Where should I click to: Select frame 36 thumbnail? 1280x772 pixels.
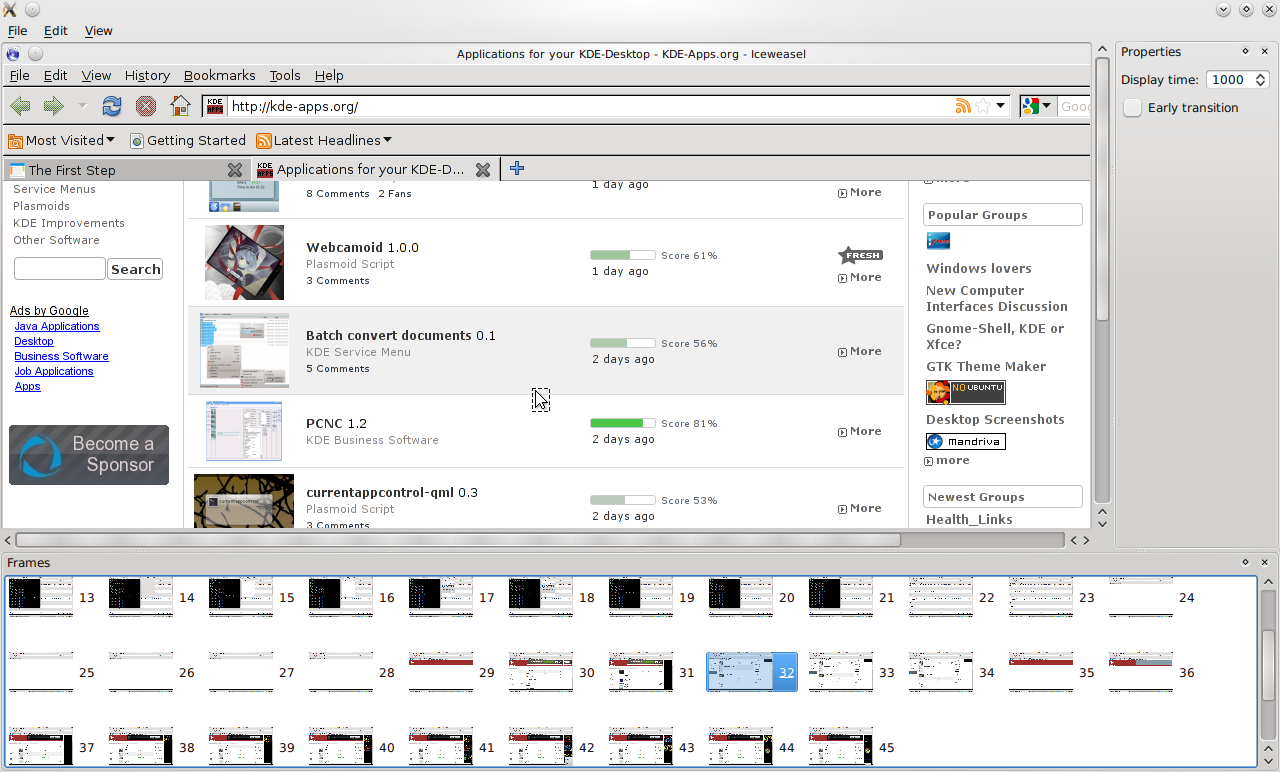(x=1141, y=673)
